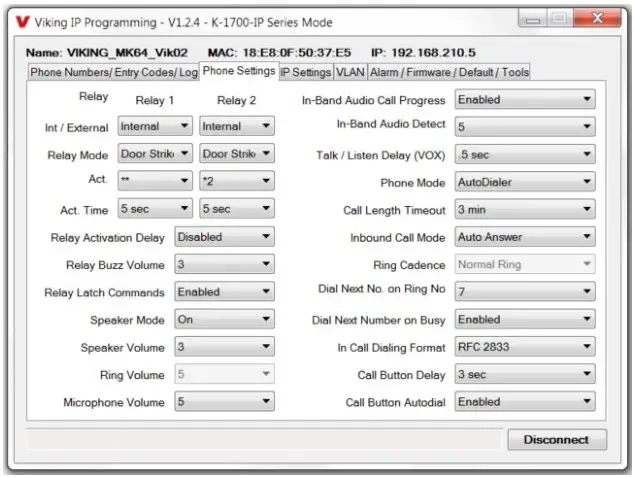Click the status bar field beside Disconnect
Screen dimensions: 634x477
point(264,439)
